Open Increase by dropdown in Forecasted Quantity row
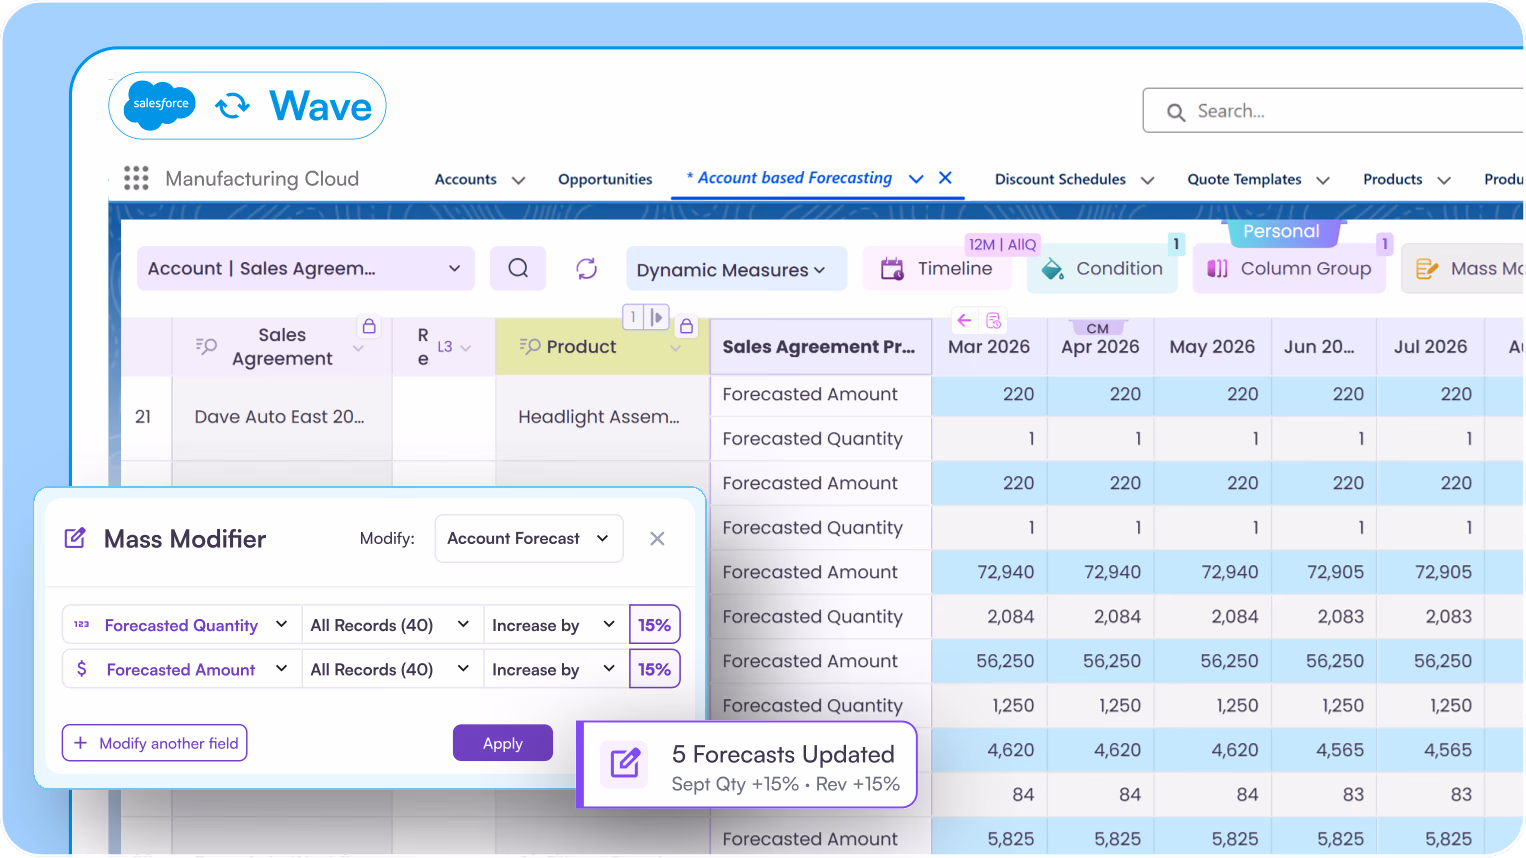This screenshot has width=1526, height=858. tap(555, 624)
